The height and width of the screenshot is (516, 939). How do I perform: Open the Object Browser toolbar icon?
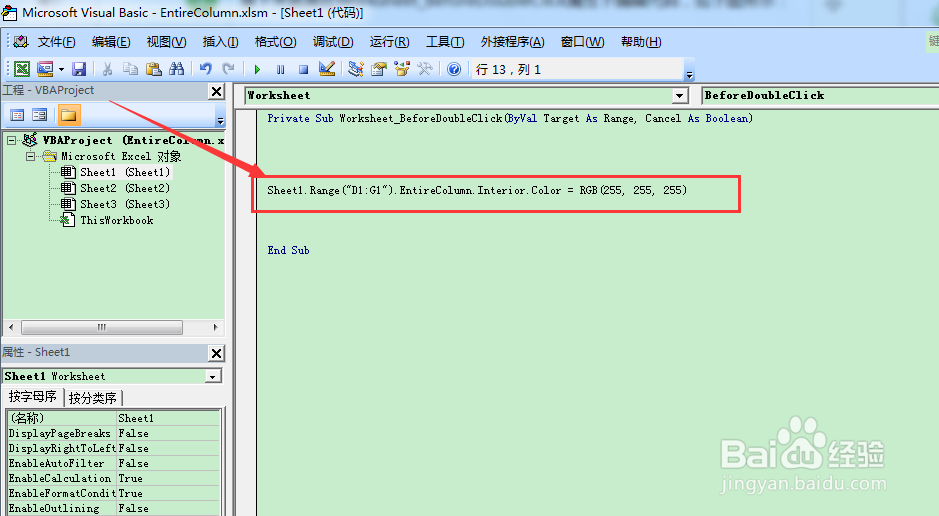tap(401, 69)
